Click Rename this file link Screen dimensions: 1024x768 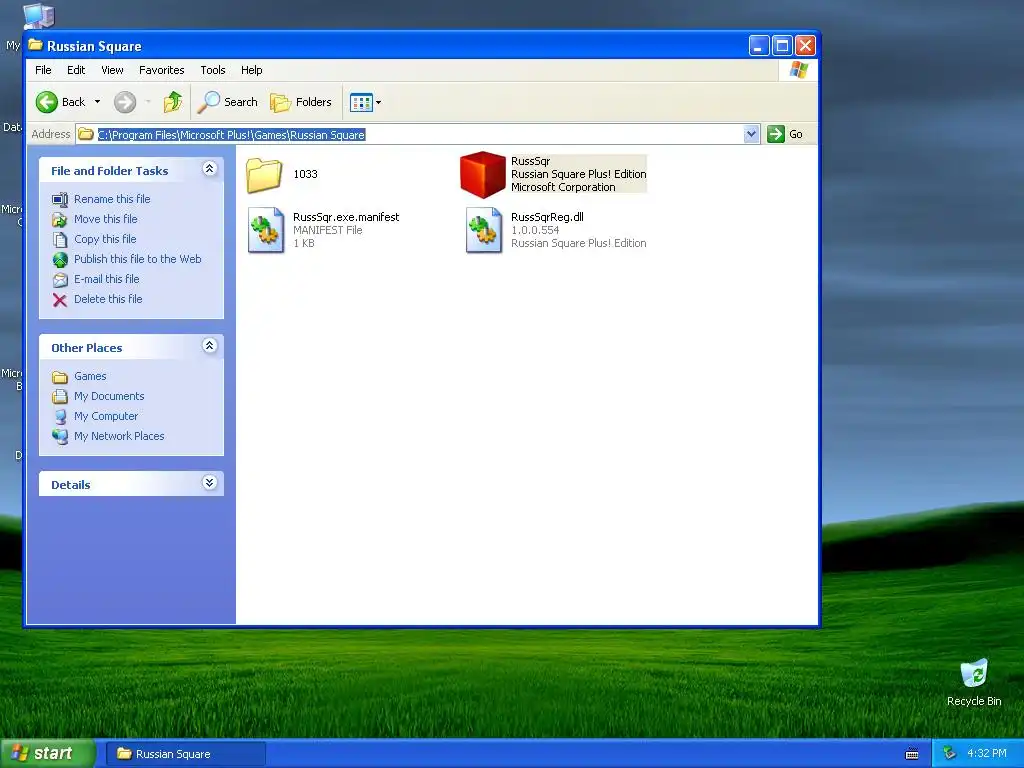(x=112, y=199)
